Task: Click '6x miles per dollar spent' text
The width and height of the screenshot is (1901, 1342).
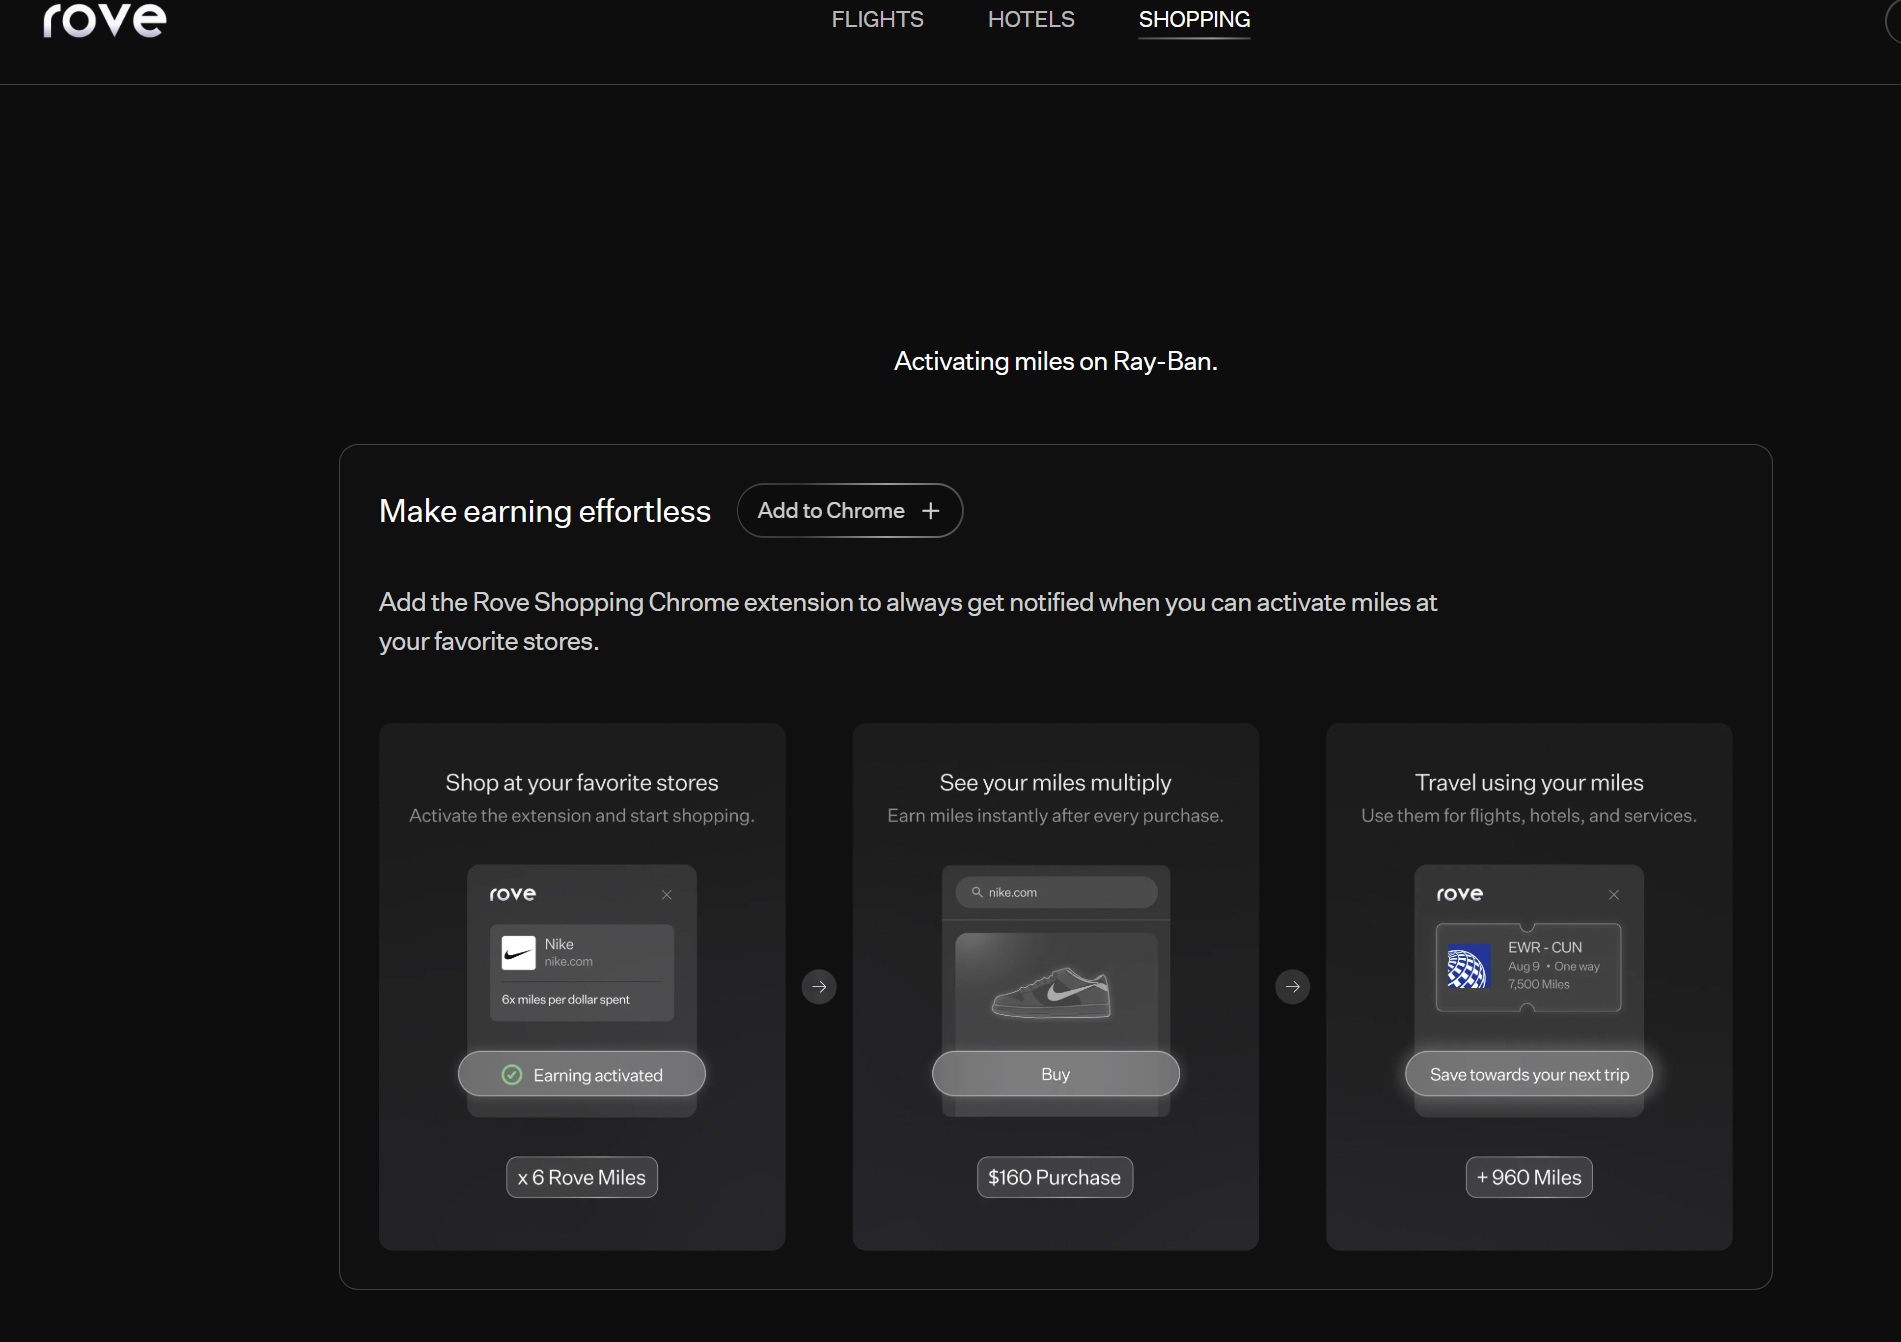Action: click(566, 999)
